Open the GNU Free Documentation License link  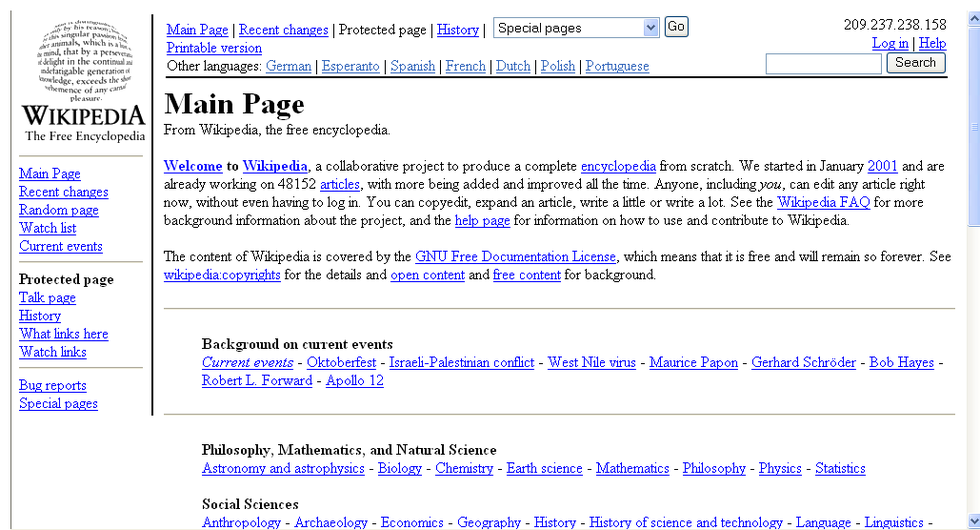515,256
